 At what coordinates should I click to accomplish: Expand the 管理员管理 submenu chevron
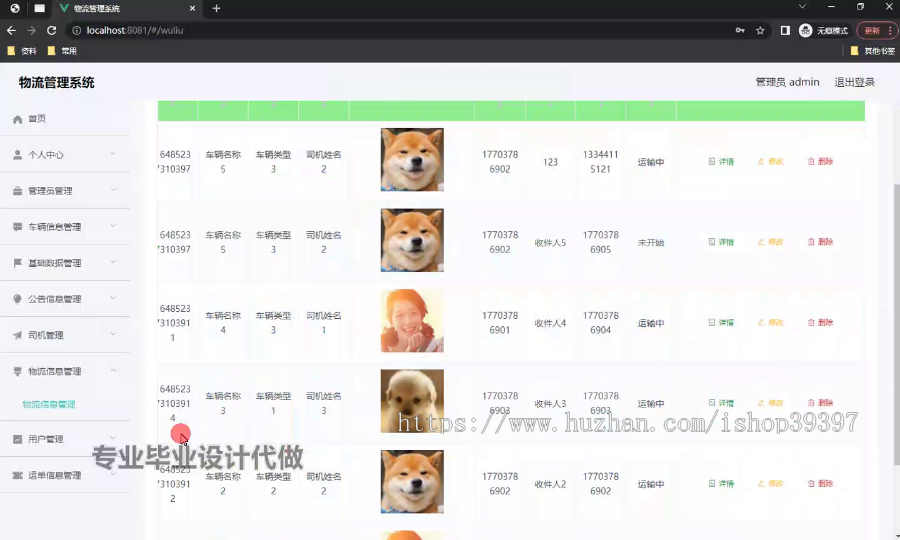113,190
